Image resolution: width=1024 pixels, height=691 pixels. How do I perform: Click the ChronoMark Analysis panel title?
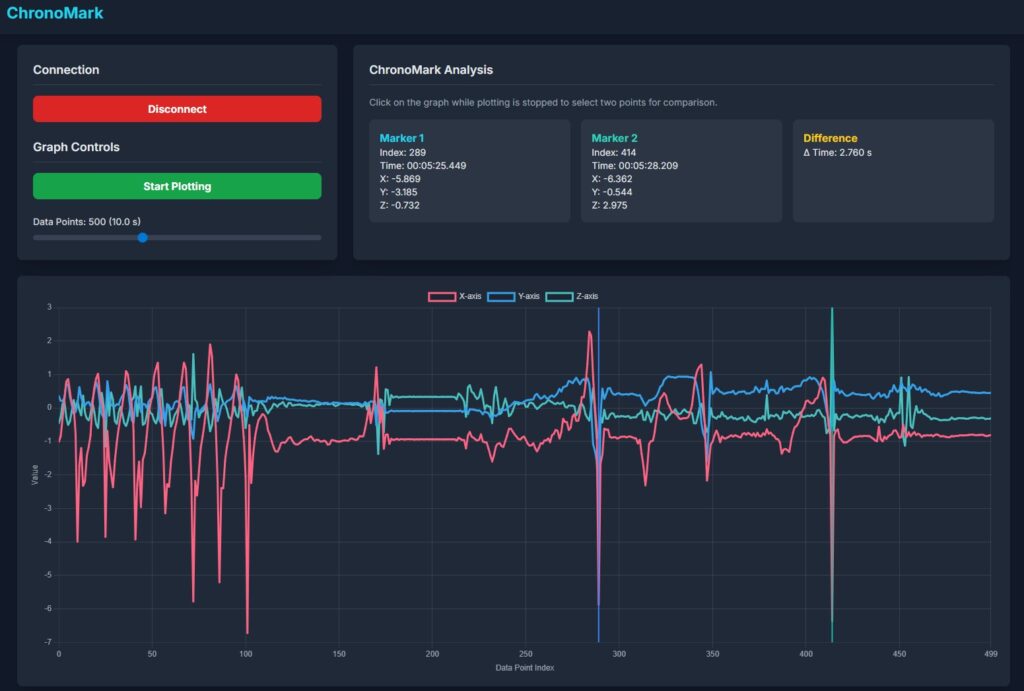point(431,70)
